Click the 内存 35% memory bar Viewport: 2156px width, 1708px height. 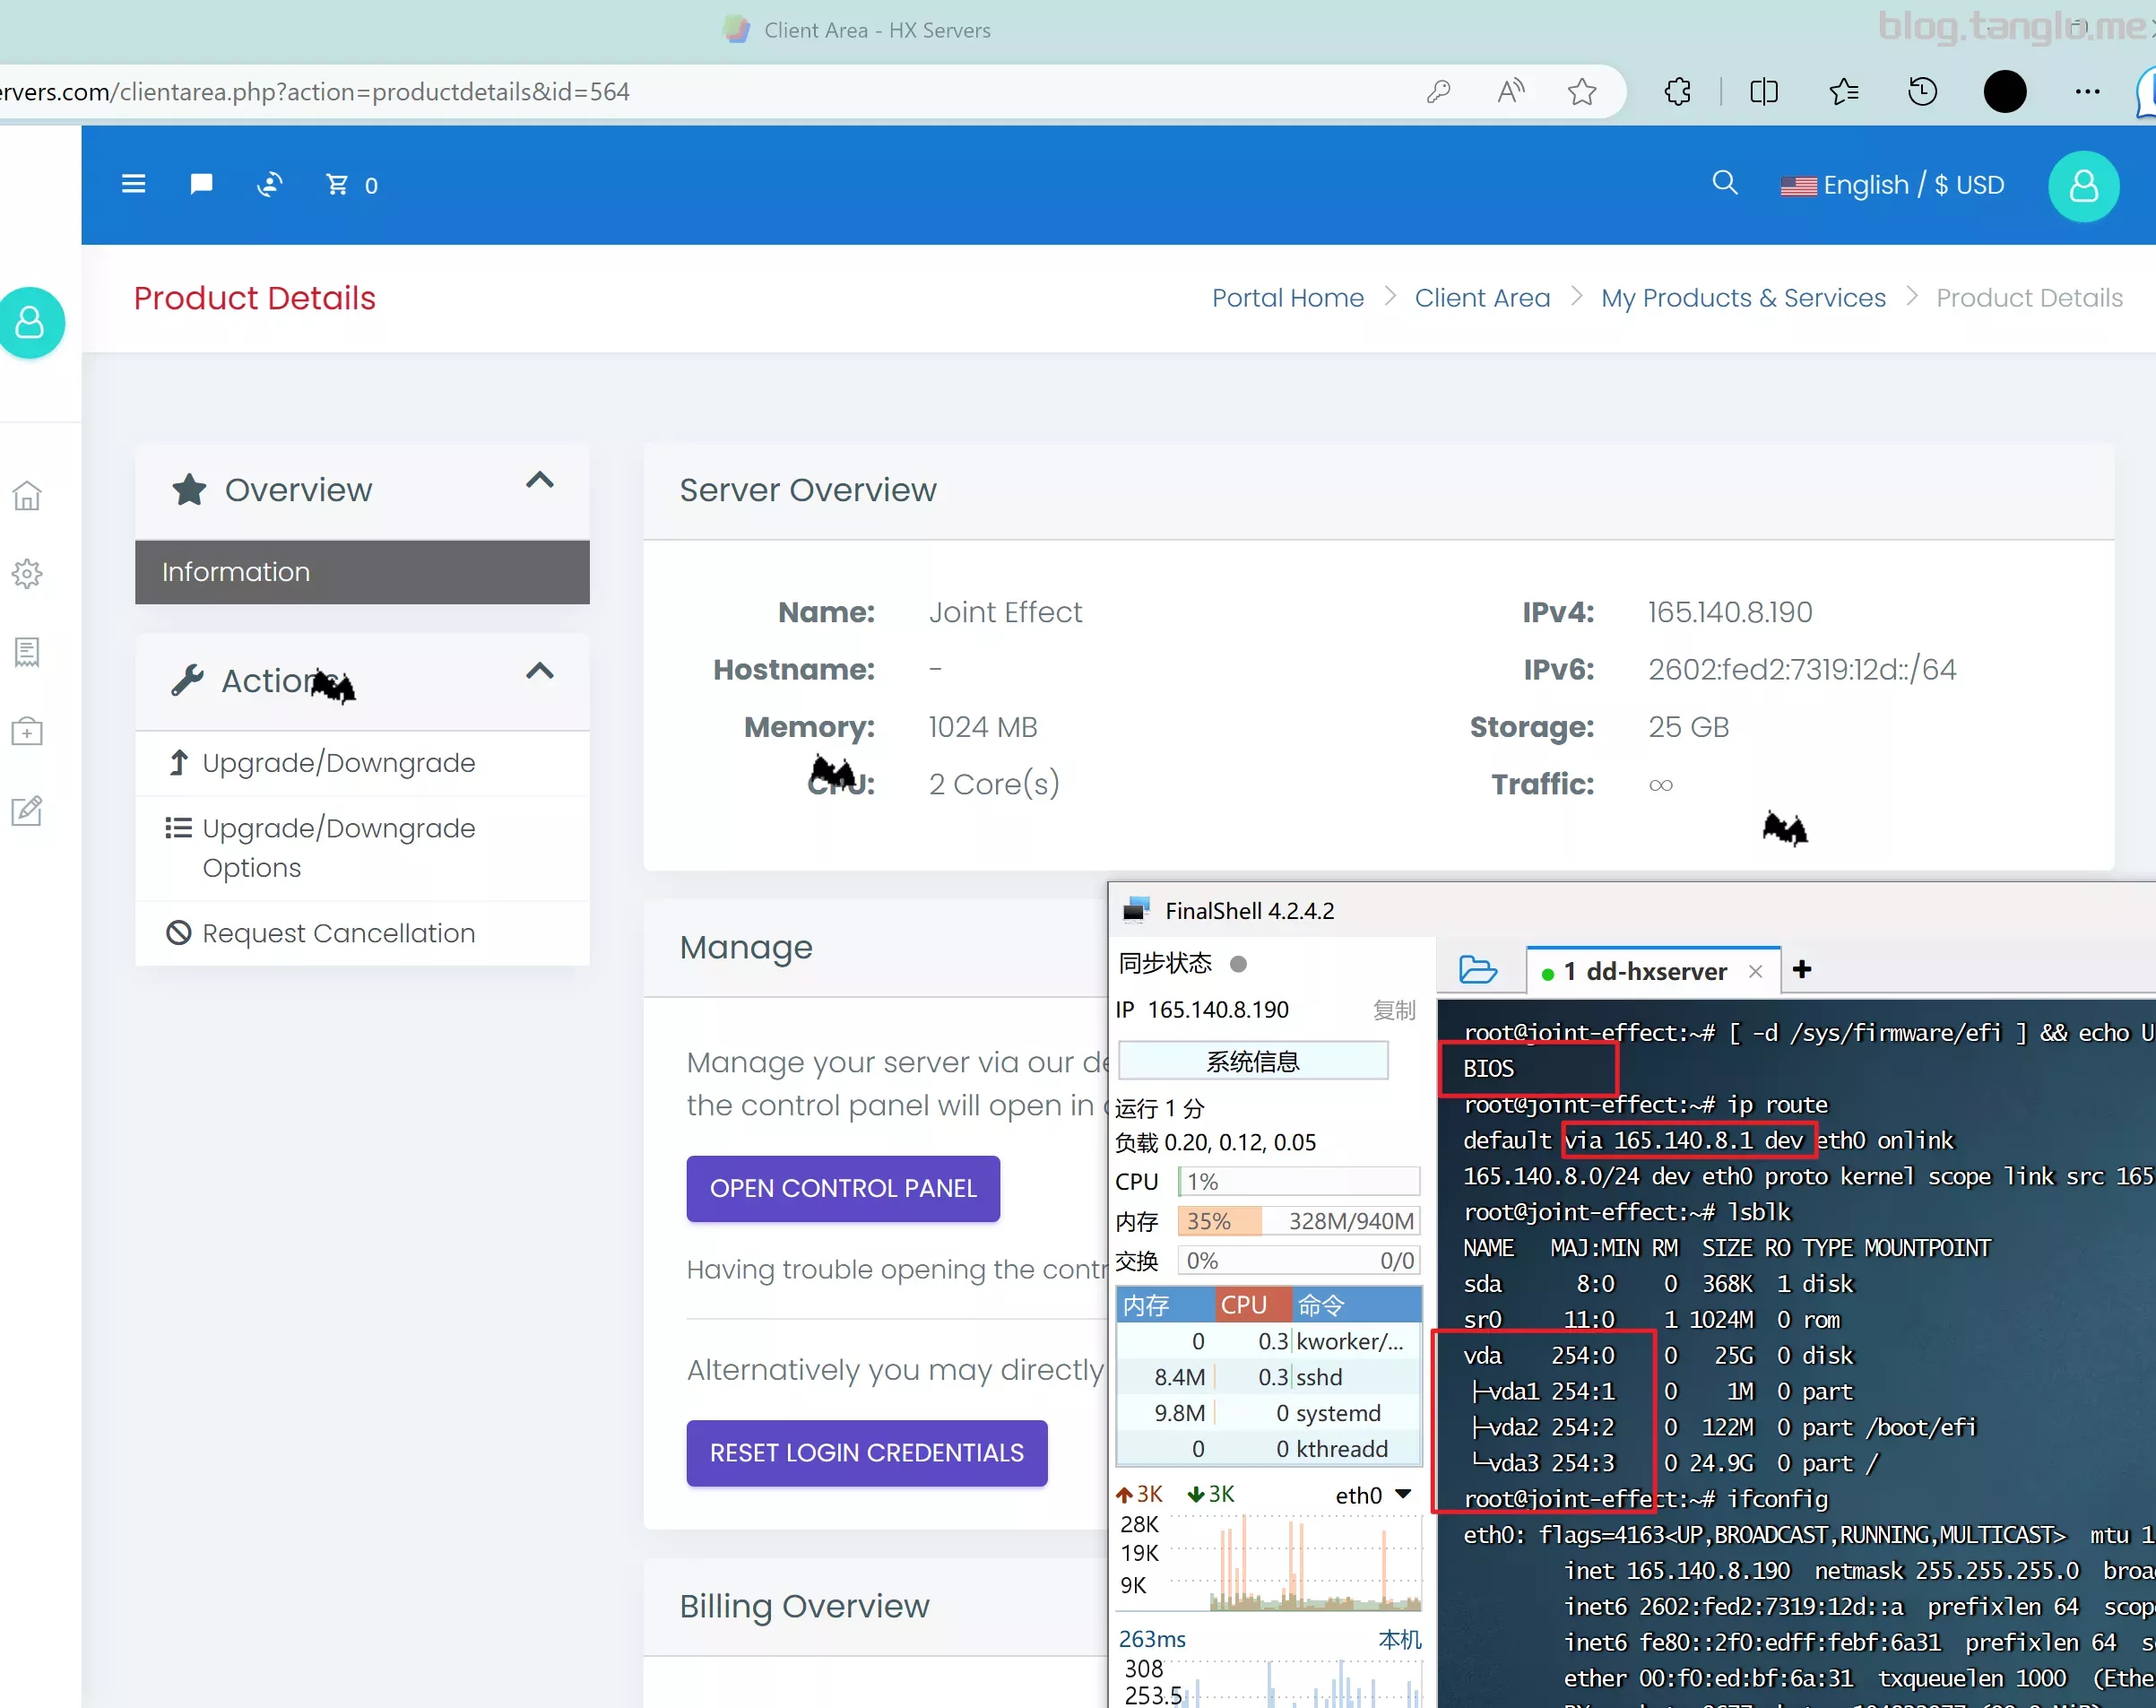[1299, 1221]
